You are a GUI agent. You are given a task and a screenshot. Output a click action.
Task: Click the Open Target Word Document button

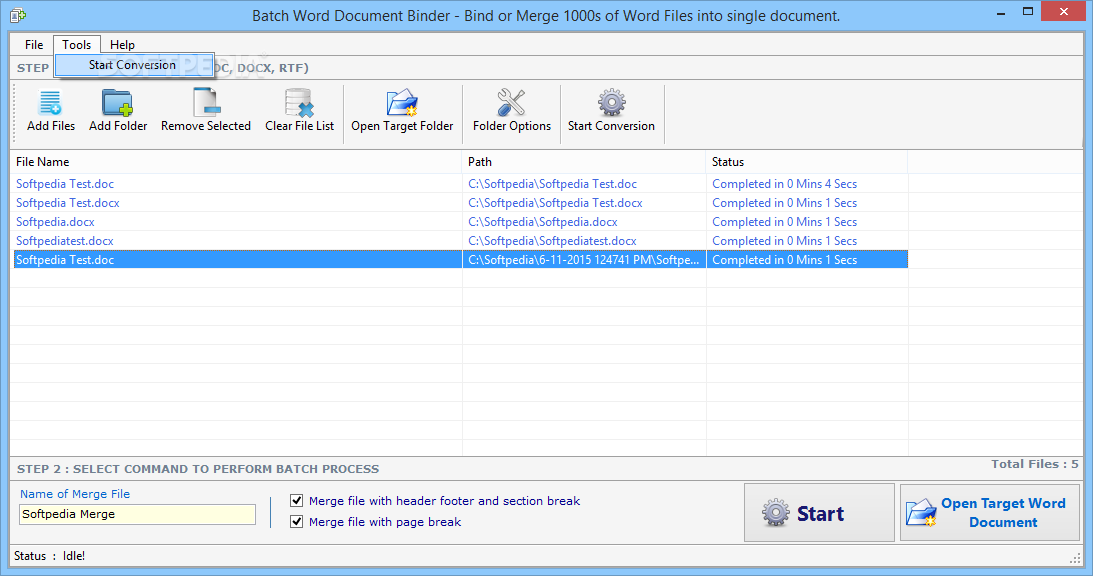coord(990,513)
